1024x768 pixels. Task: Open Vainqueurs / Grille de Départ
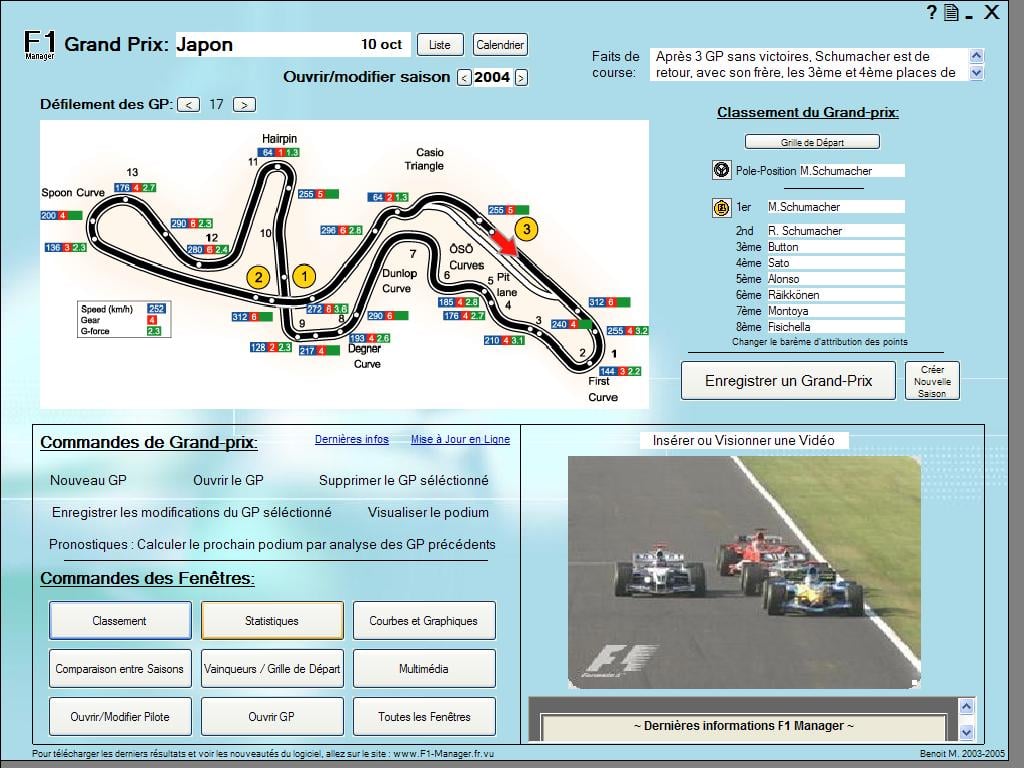pos(272,669)
